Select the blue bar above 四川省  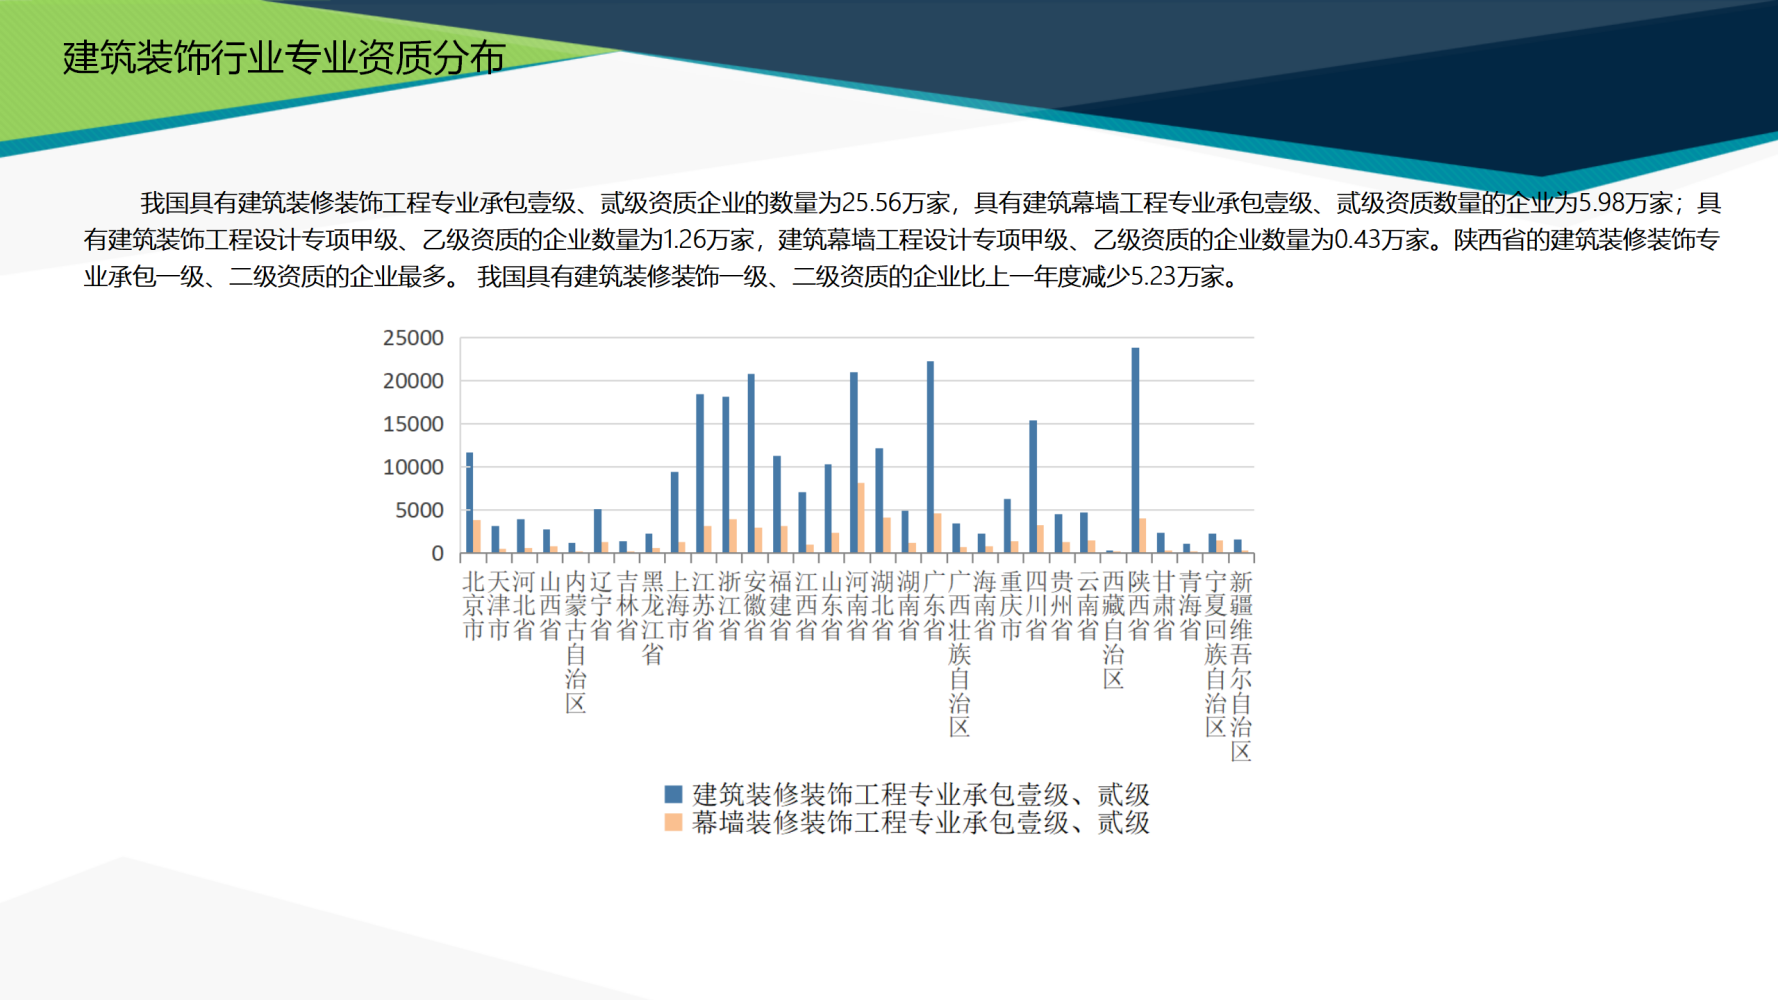click(1033, 487)
